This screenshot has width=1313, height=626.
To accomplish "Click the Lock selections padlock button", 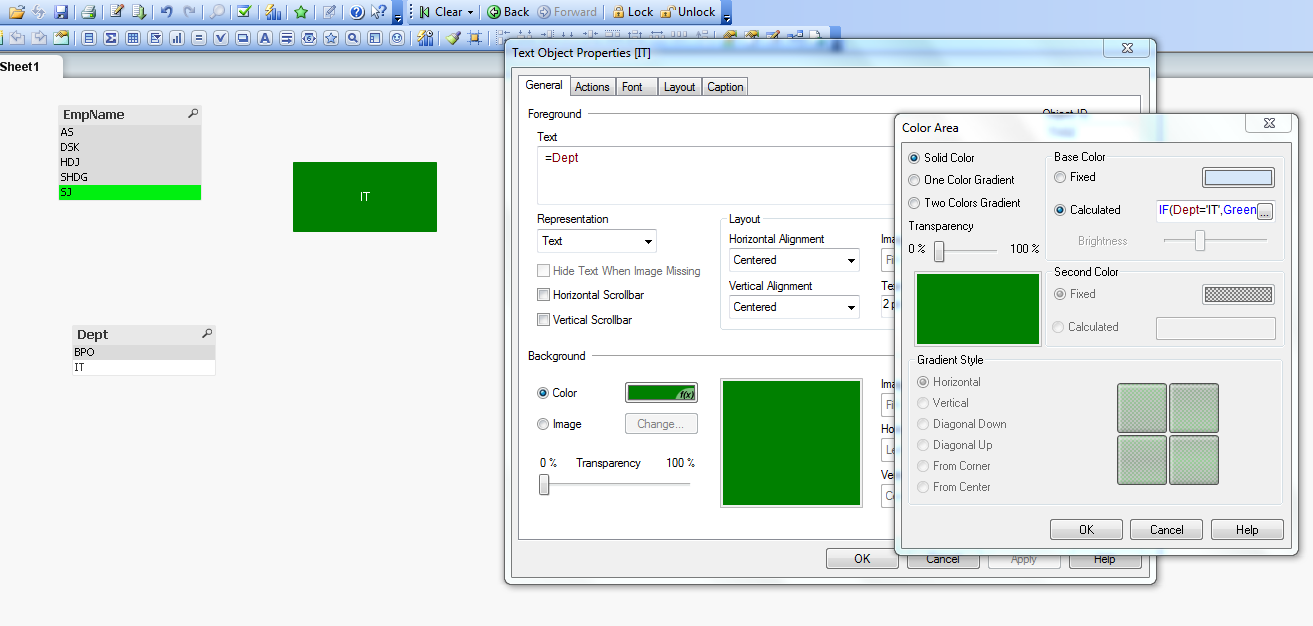I will click(631, 12).
